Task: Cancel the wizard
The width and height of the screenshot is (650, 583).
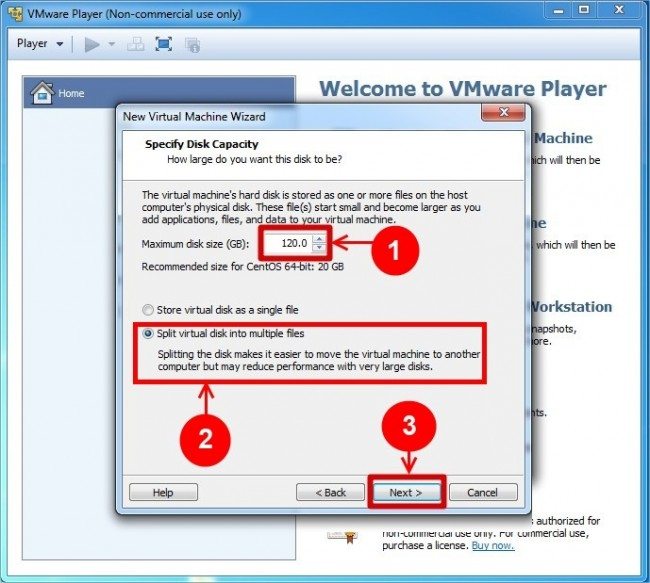Action: tap(483, 492)
